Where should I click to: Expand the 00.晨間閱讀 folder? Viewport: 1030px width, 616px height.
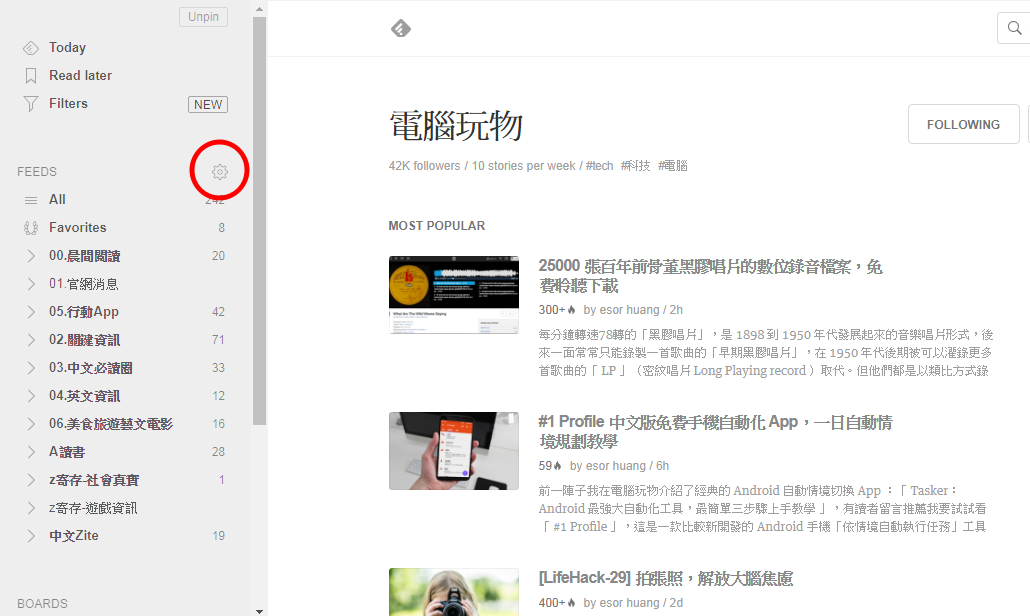(x=31, y=256)
